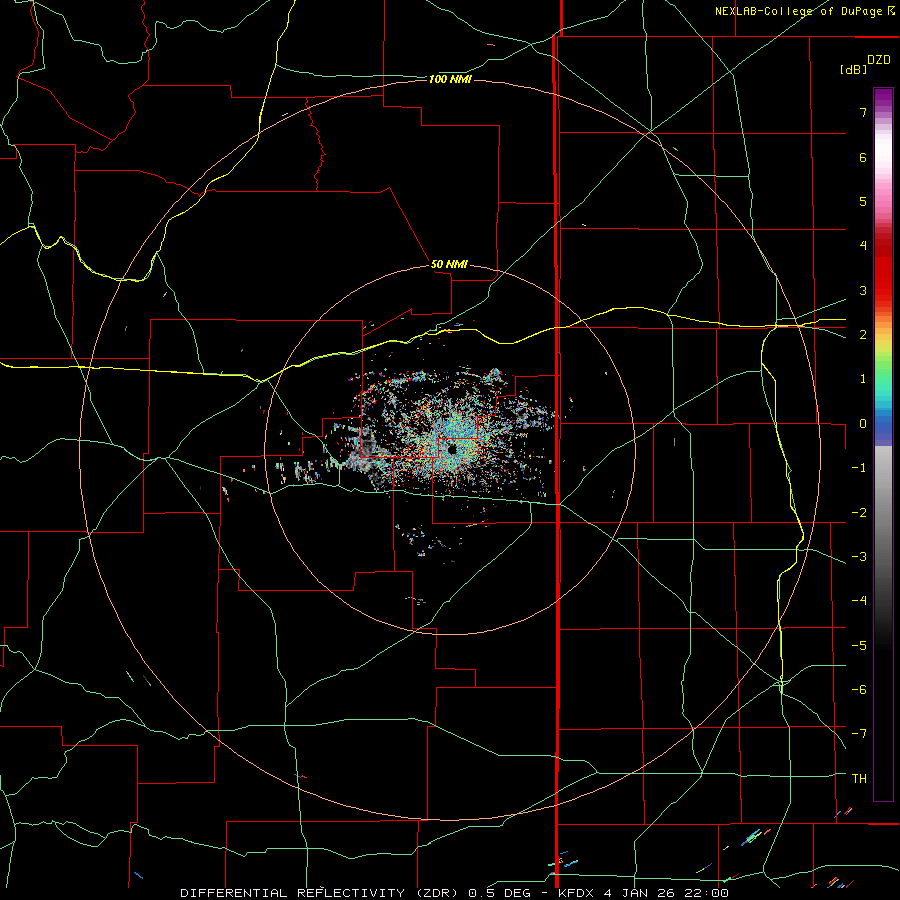The height and width of the screenshot is (900, 900).
Task: Click the value 7 on the scale
Action: 863,112
